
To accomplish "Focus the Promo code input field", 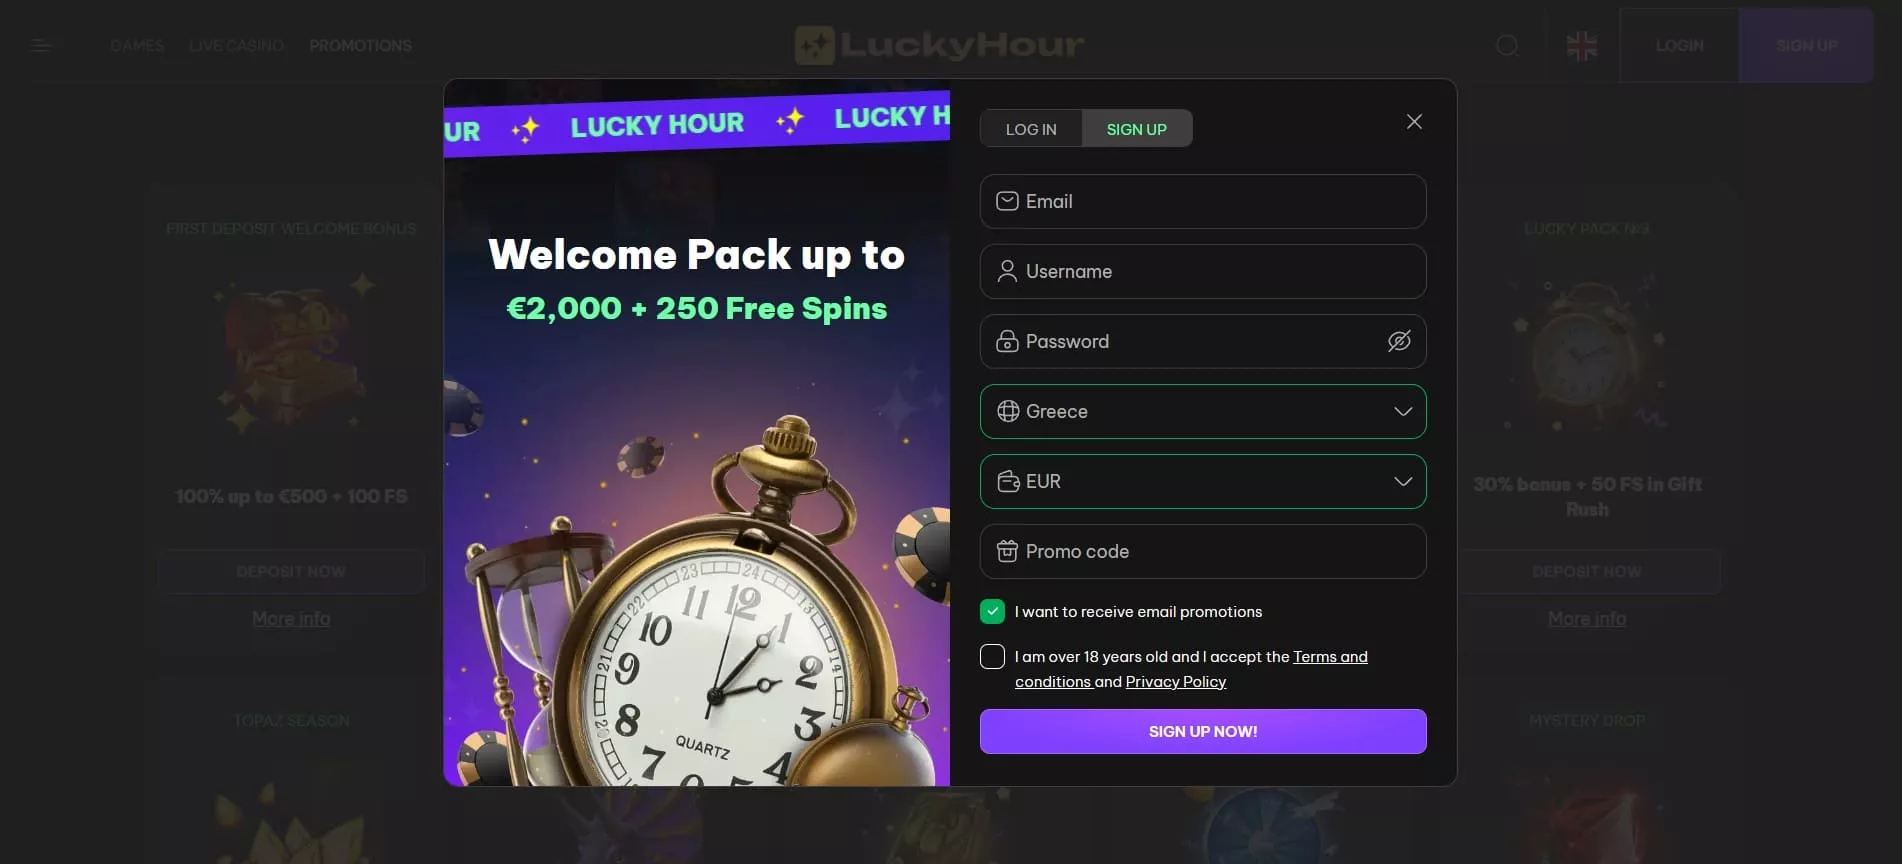I will [x=1203, y=551].
